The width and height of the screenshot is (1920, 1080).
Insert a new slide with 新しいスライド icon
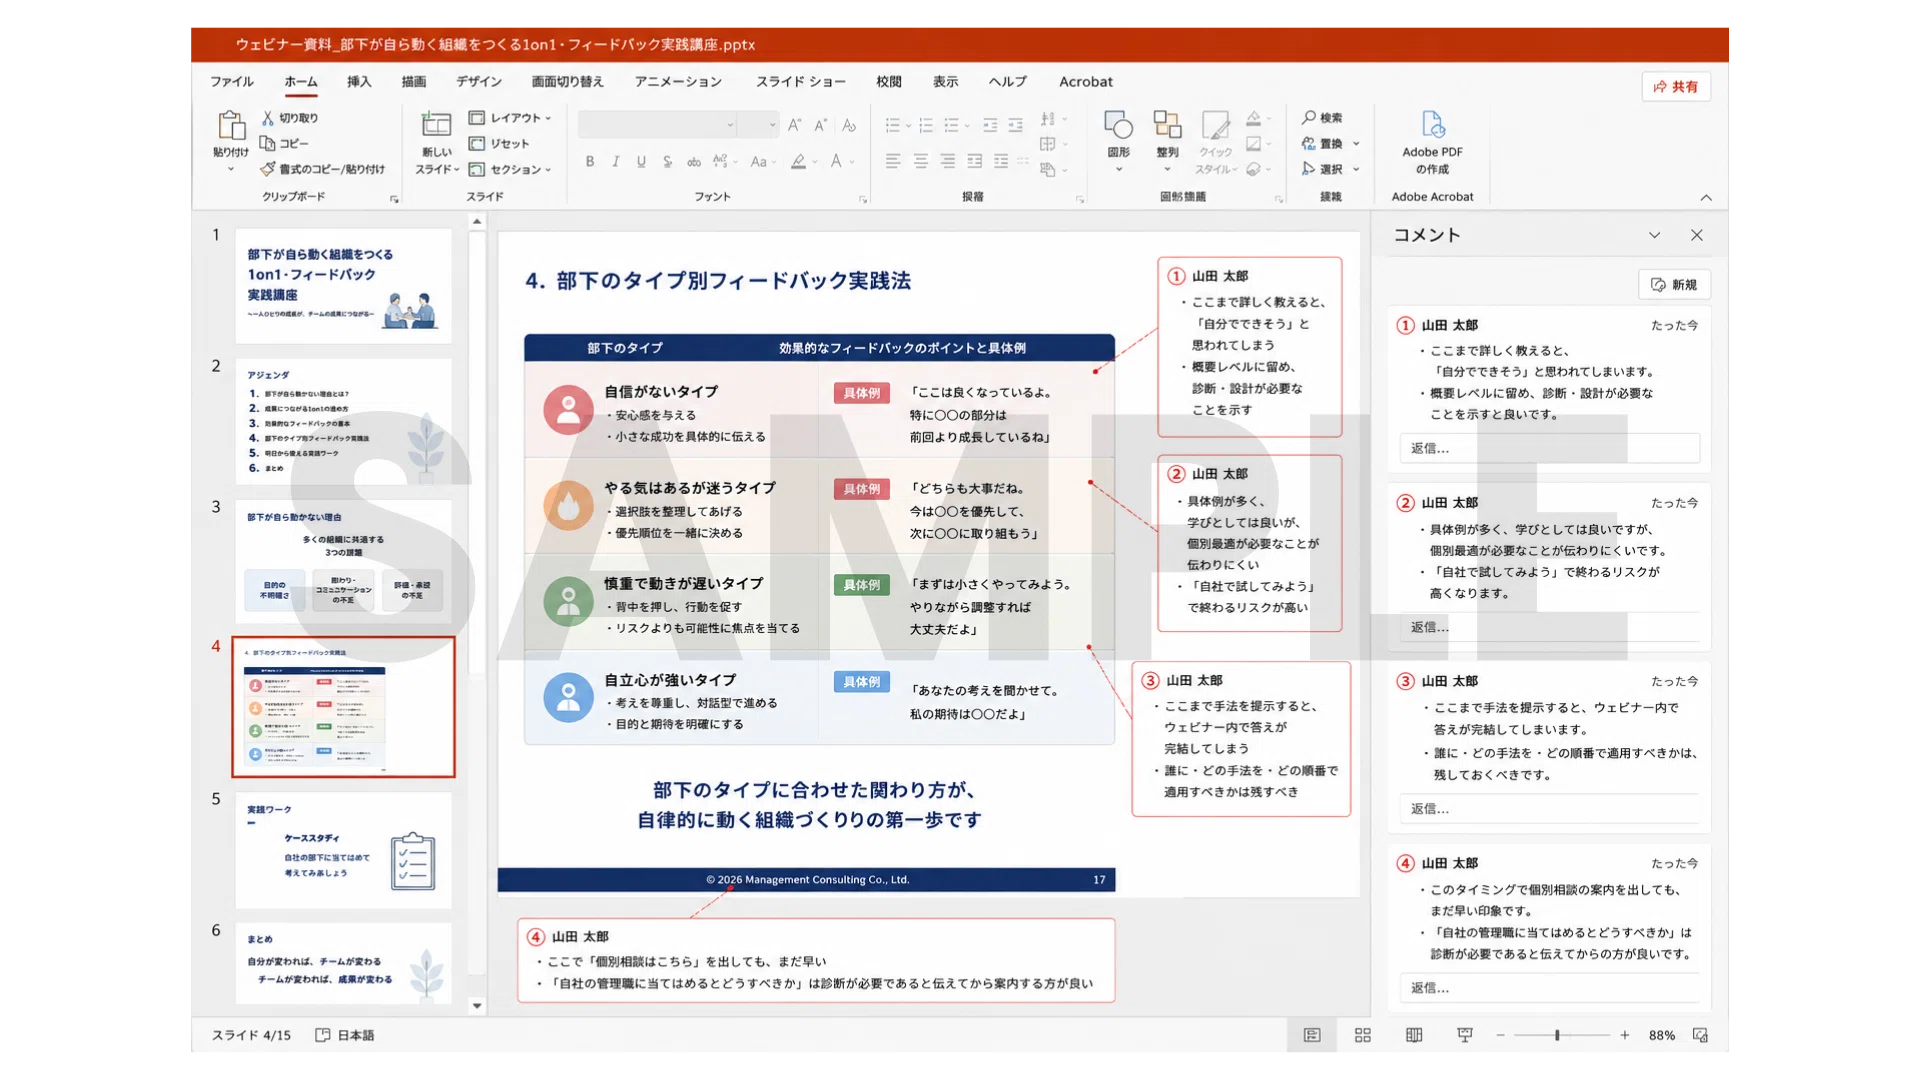[436, 125]
